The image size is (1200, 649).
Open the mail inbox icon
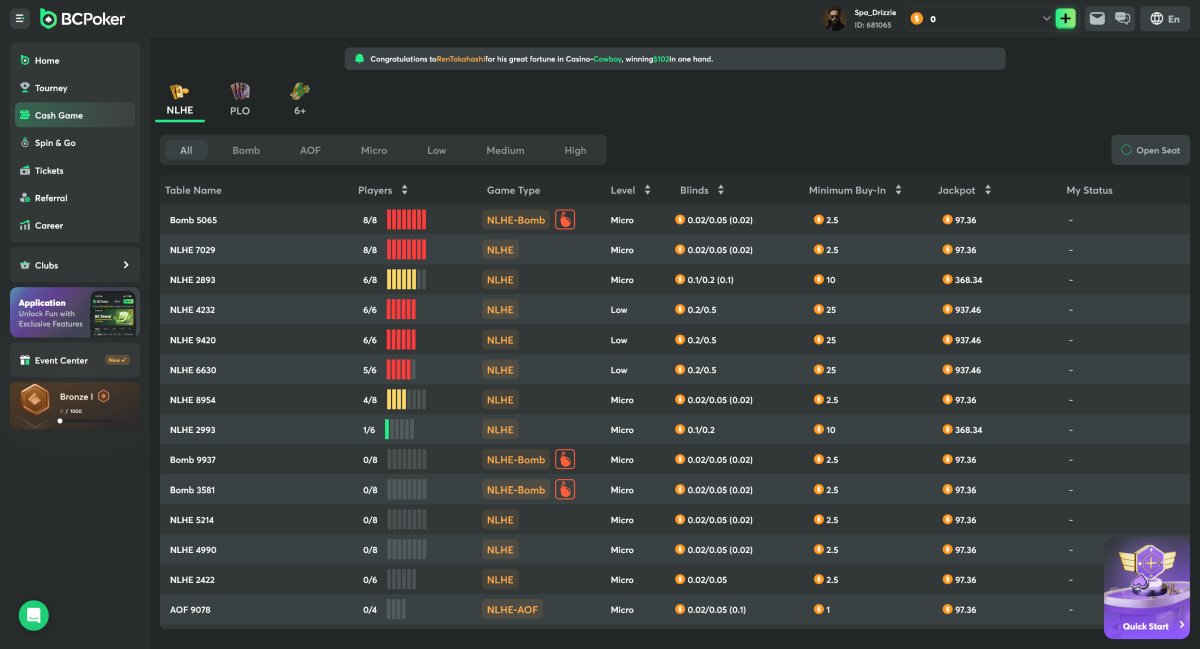1097,18
